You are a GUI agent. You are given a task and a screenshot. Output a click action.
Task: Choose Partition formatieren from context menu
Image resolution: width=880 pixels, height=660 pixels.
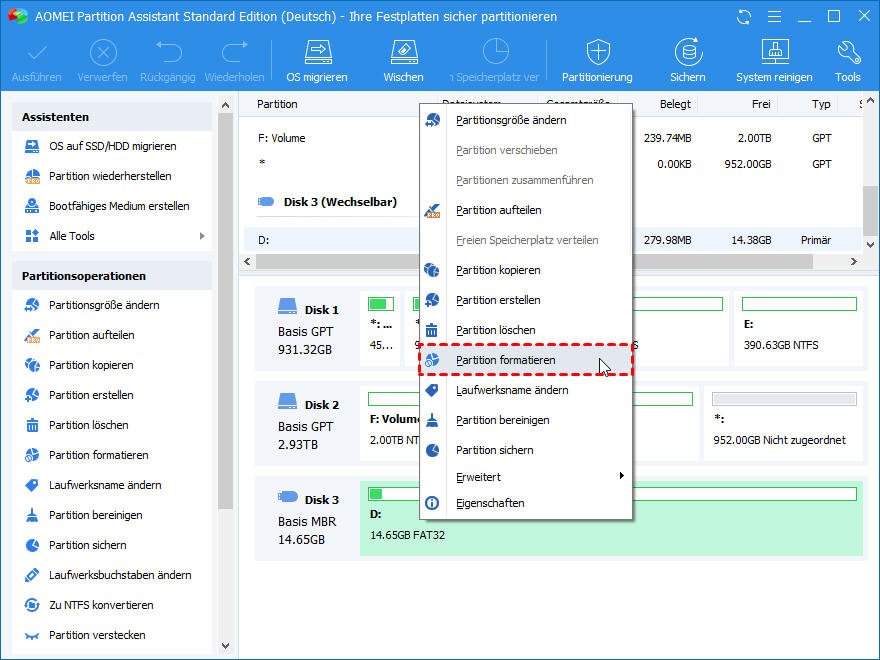click(x=505, y=360)
